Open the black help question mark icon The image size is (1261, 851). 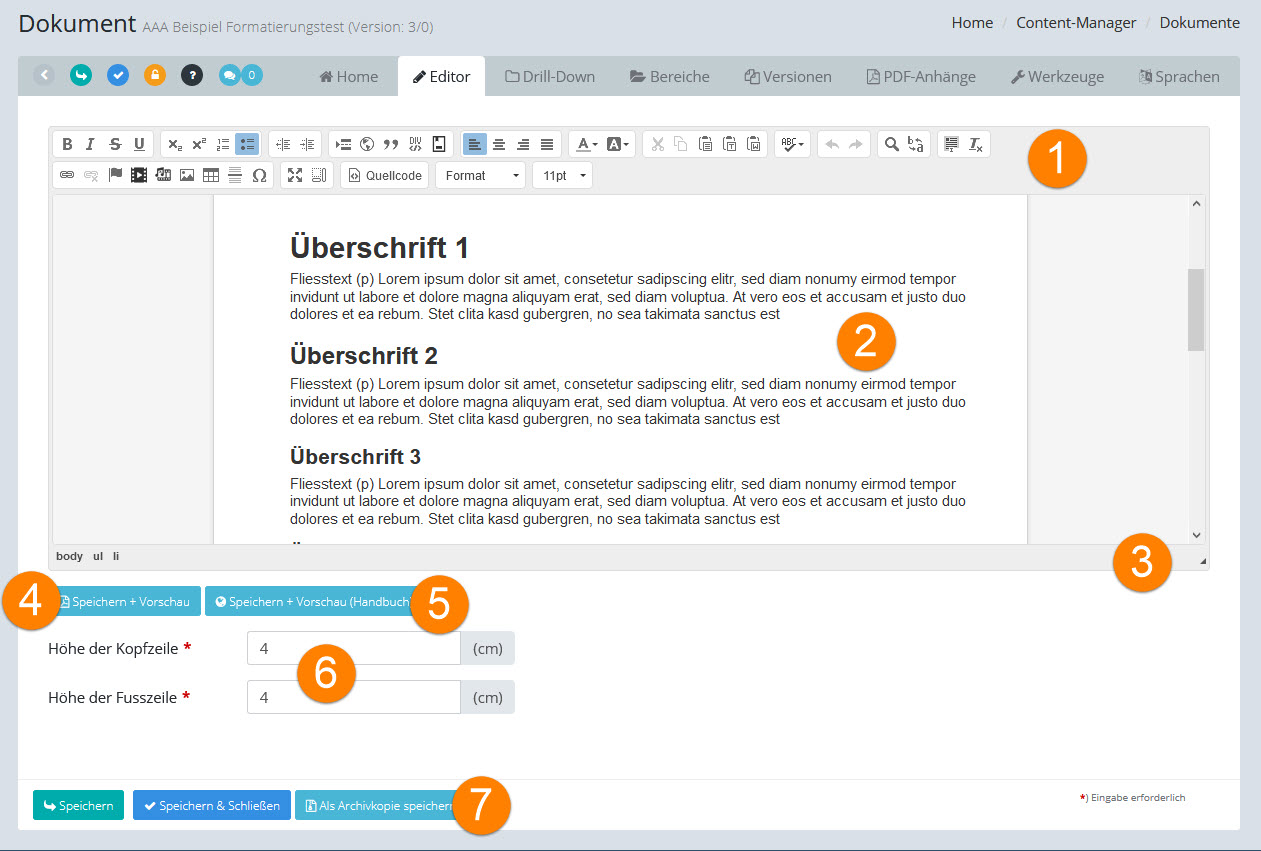coord(192,75)
